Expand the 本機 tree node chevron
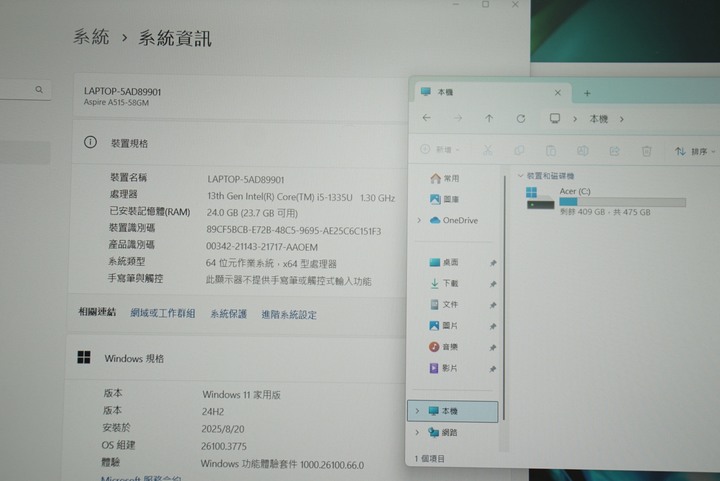720x481 pixels. [x=417, y=411]
